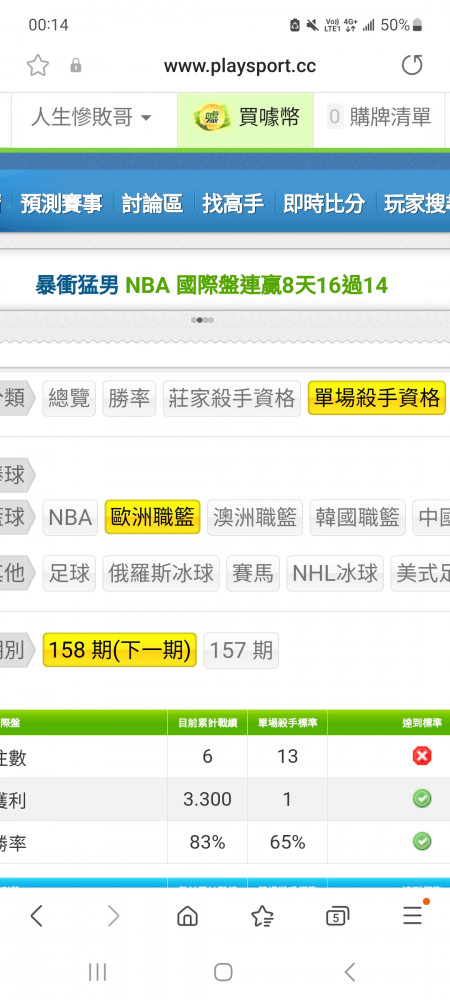This screenshot has width=450, height=1000.
Task: Choose the 賽馬 sport filter
Action: point(252,573)
